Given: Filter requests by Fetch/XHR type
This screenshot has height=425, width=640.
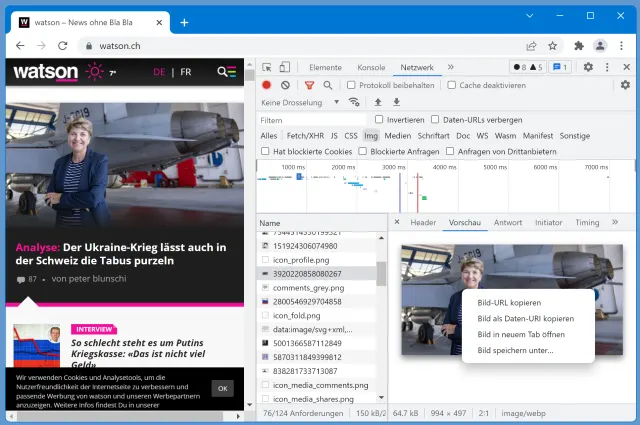Looking at the screenshot, I should point(304,135).
